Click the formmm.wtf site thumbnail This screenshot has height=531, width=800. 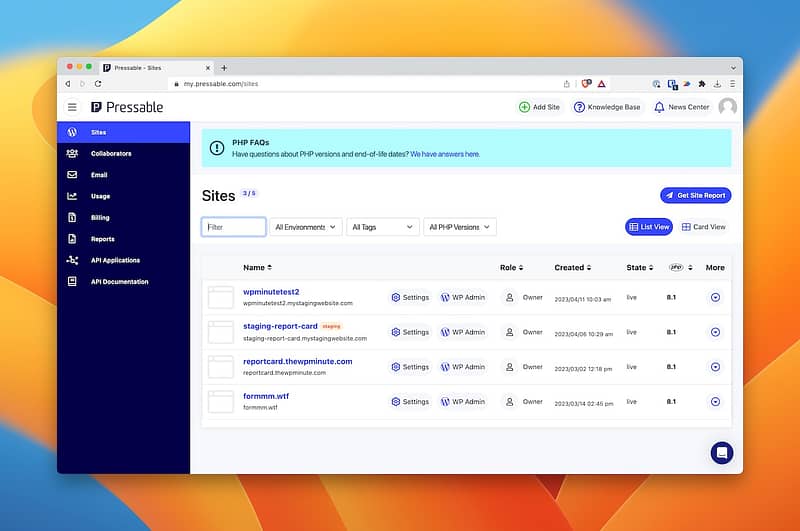coord(220,401)
